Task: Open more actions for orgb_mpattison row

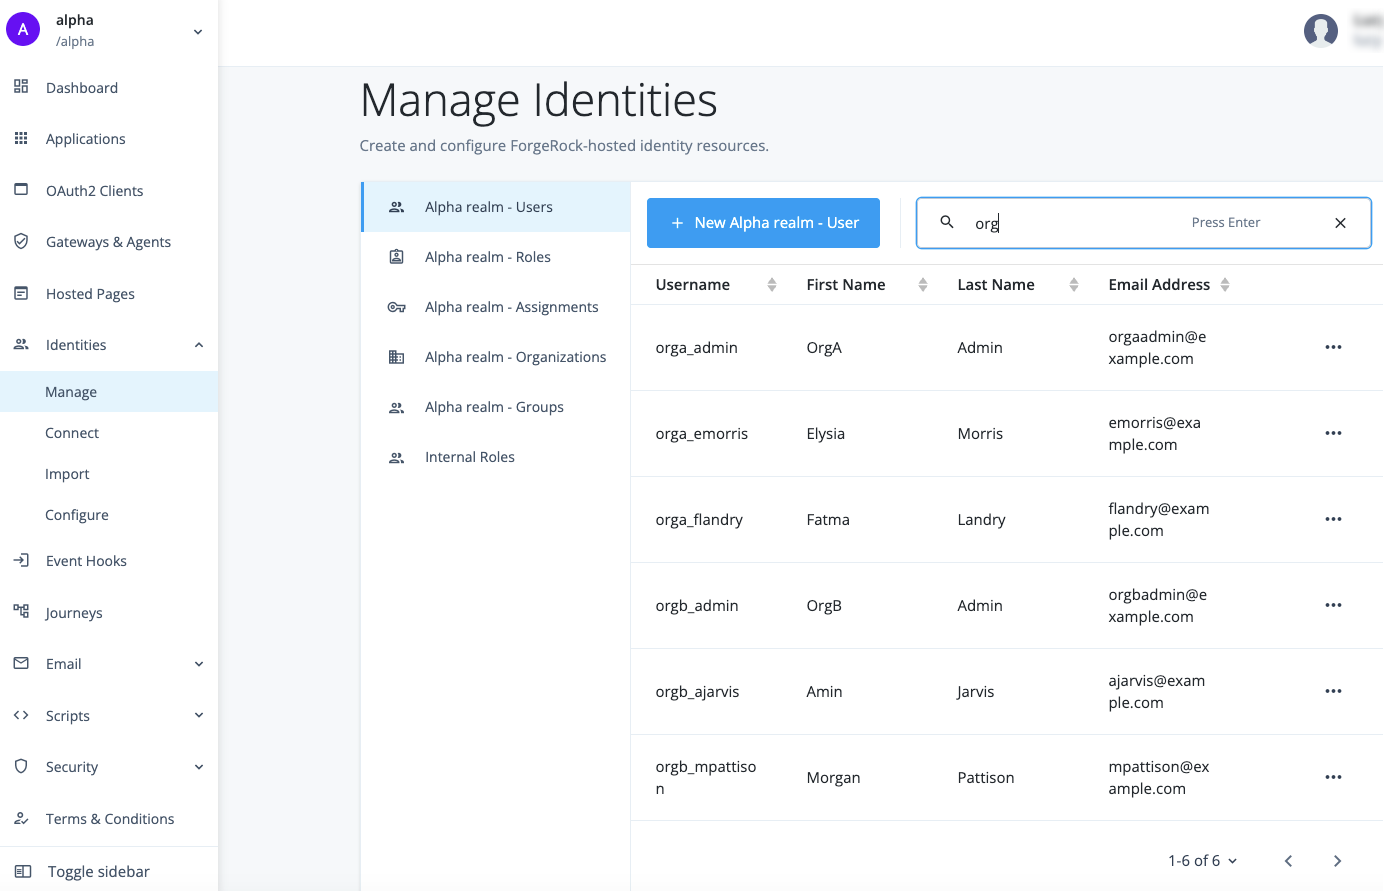Action: click(x=1333, y=777)
